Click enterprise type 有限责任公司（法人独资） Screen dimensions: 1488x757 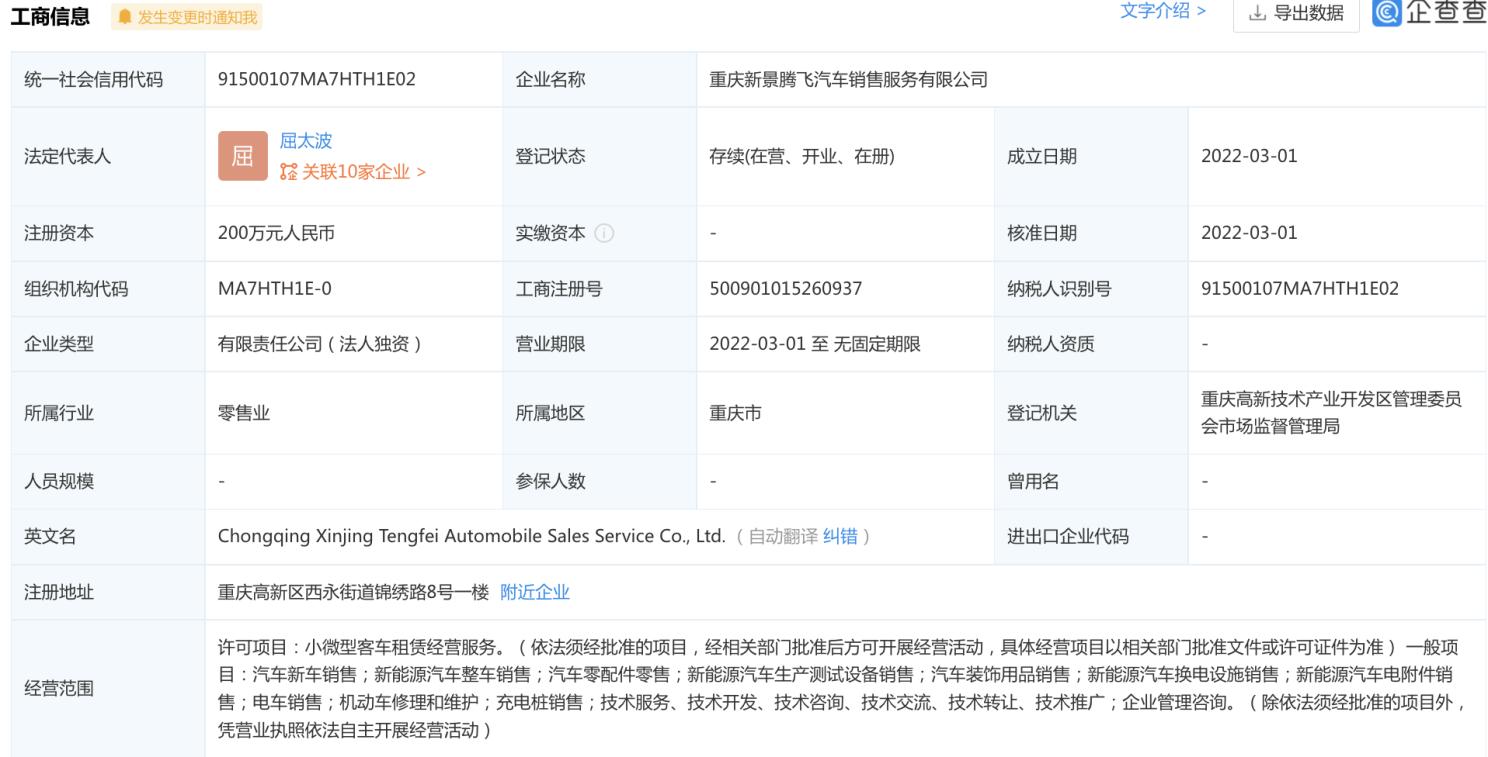(x=319, y=344)
